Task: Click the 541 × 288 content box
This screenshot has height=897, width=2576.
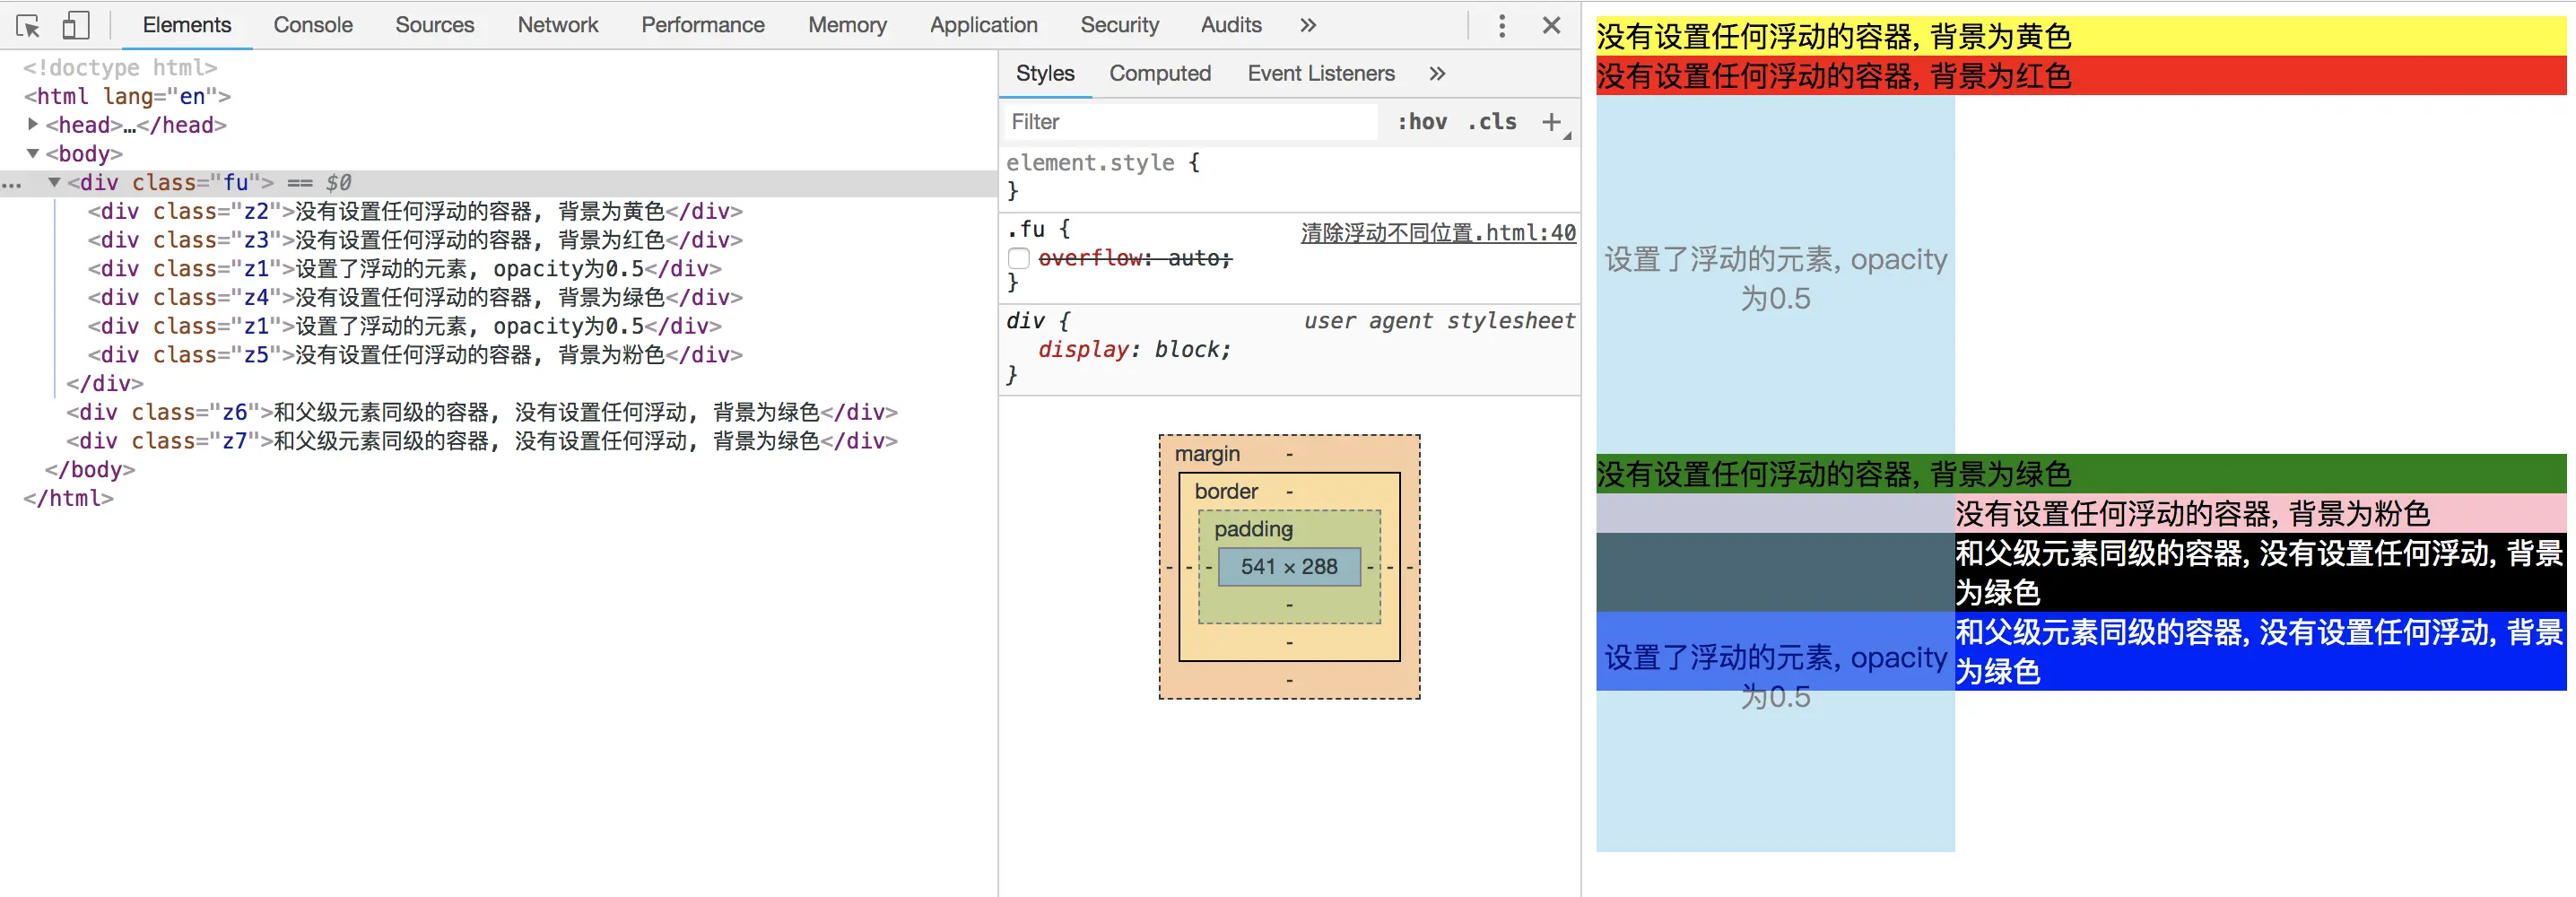Action: tap(1289, 567)
